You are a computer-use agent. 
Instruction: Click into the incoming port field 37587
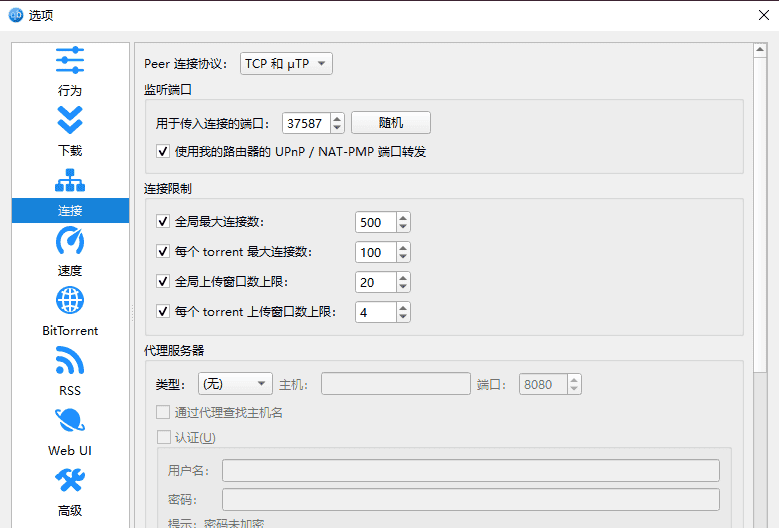click(x=306, y=123)
